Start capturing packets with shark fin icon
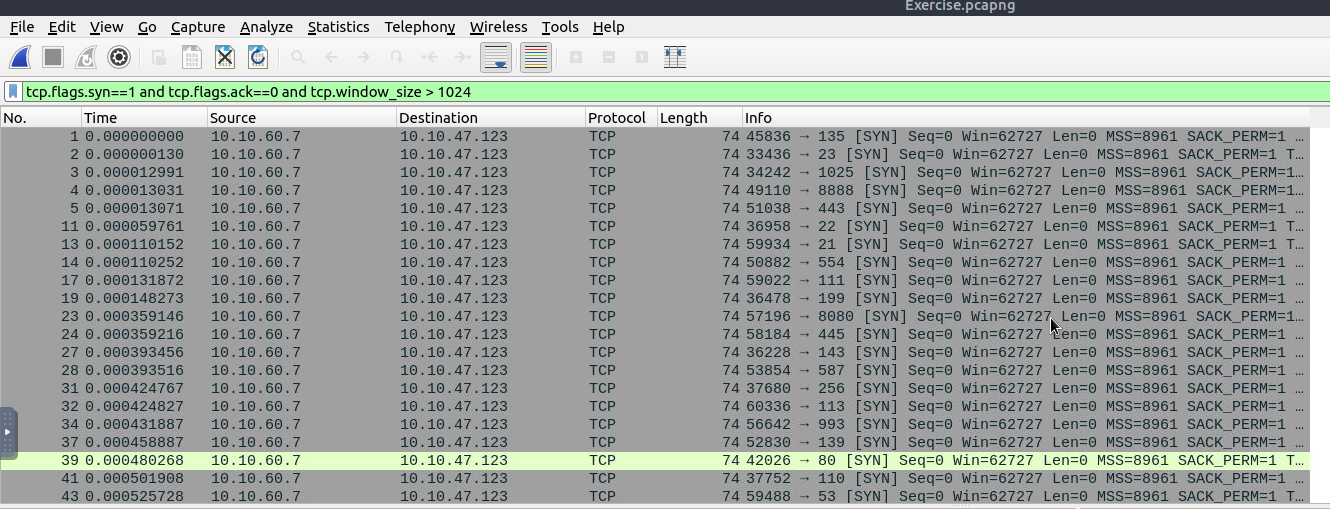This screenshot has height=509, width=1330. point(20,58)
